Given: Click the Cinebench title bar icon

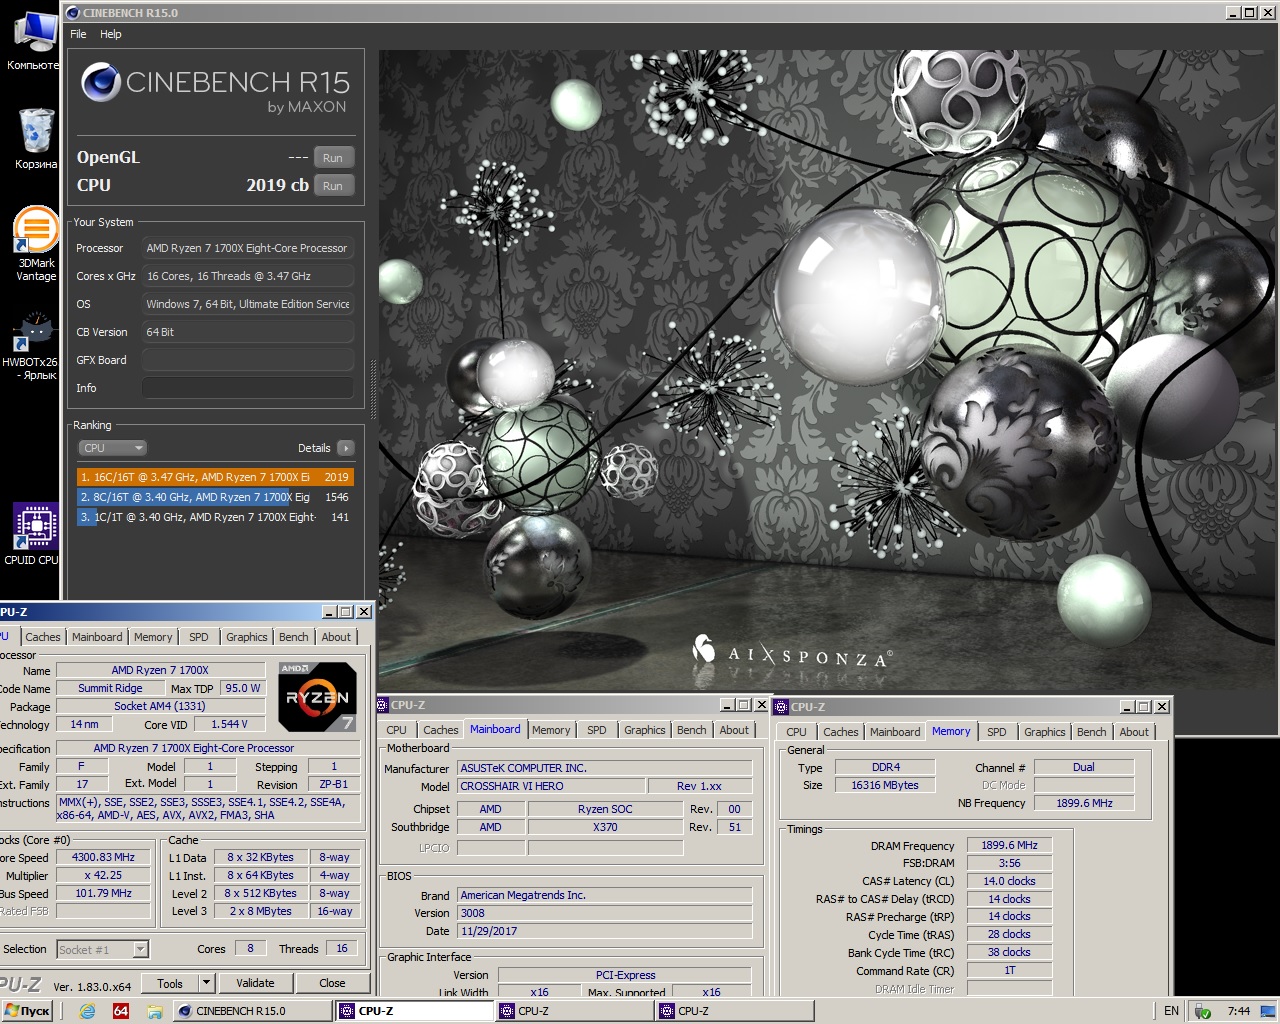Looking at the screenshot, I should [x=73, y=13].
